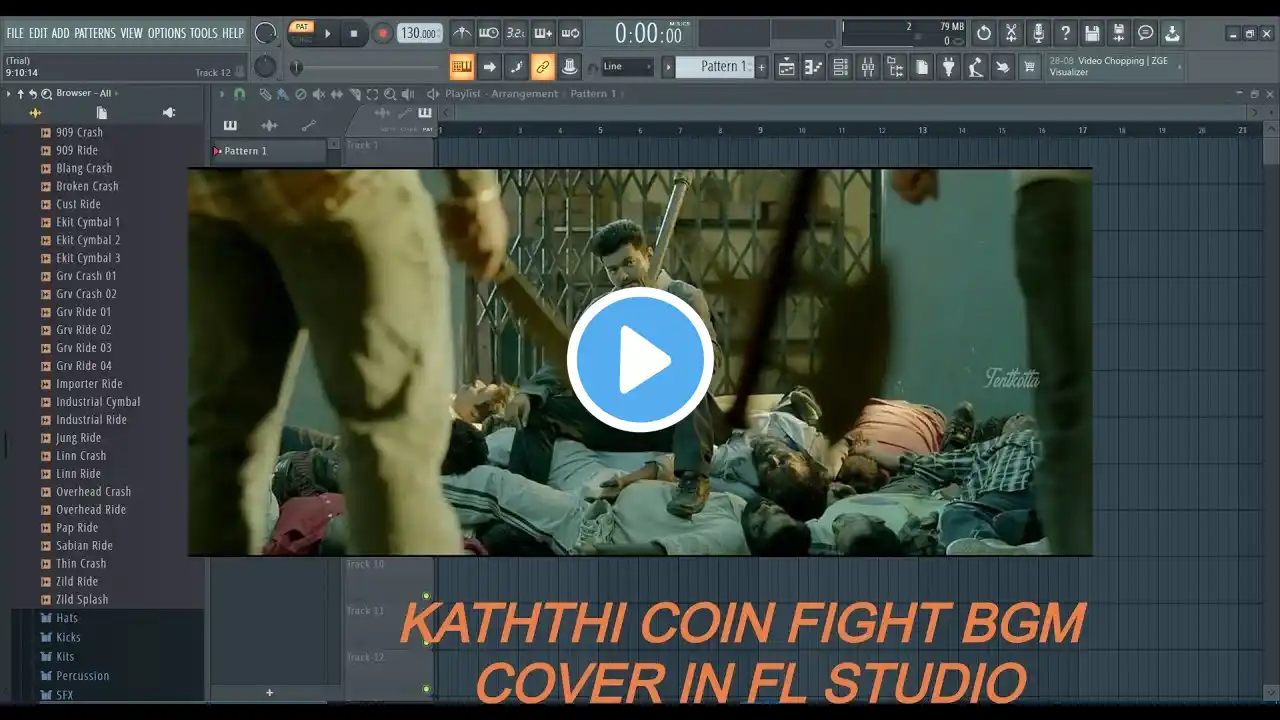Click the transport Play button
Viewport: 1280px width, 720px height.
click(327, 33)
